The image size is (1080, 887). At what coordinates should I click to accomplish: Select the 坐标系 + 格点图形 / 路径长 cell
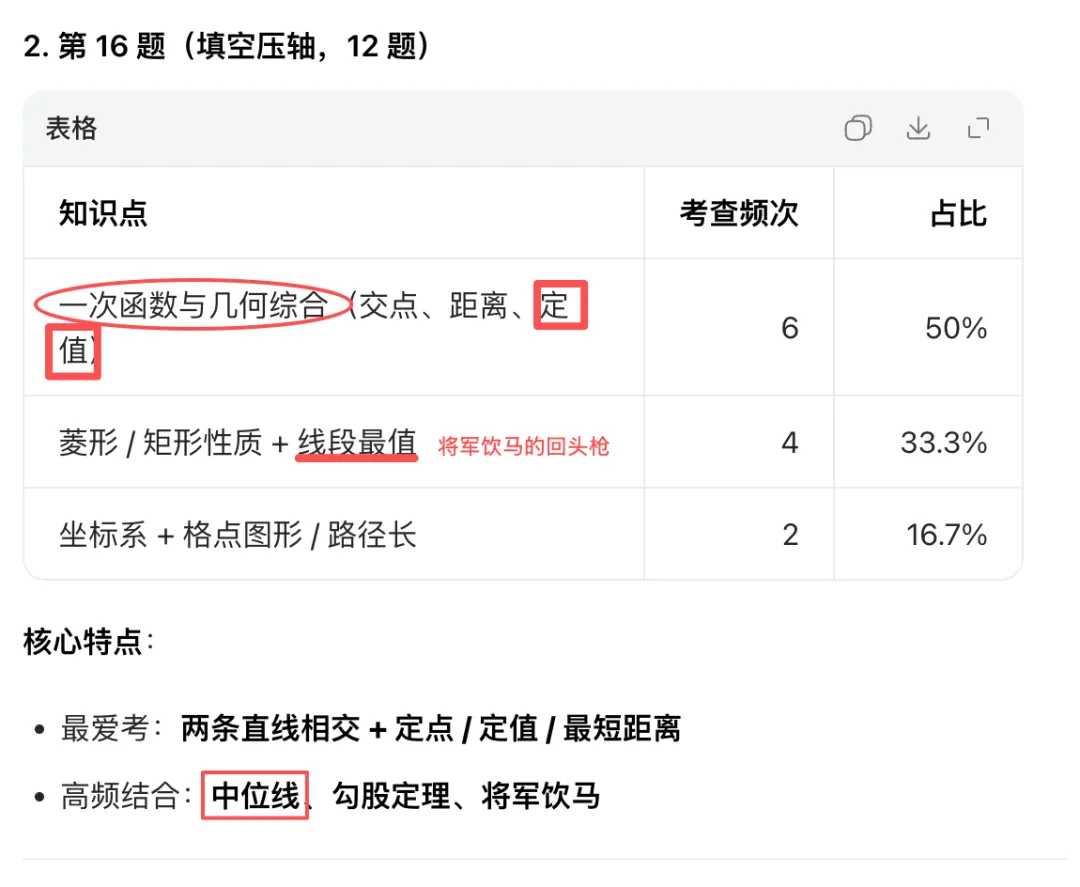238,535
